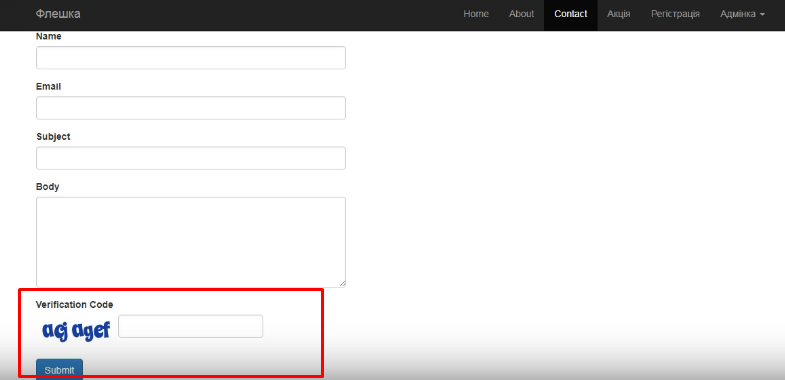
Task: Focus the Name input field
Action: pyautogui.click(x=191, y=58)
